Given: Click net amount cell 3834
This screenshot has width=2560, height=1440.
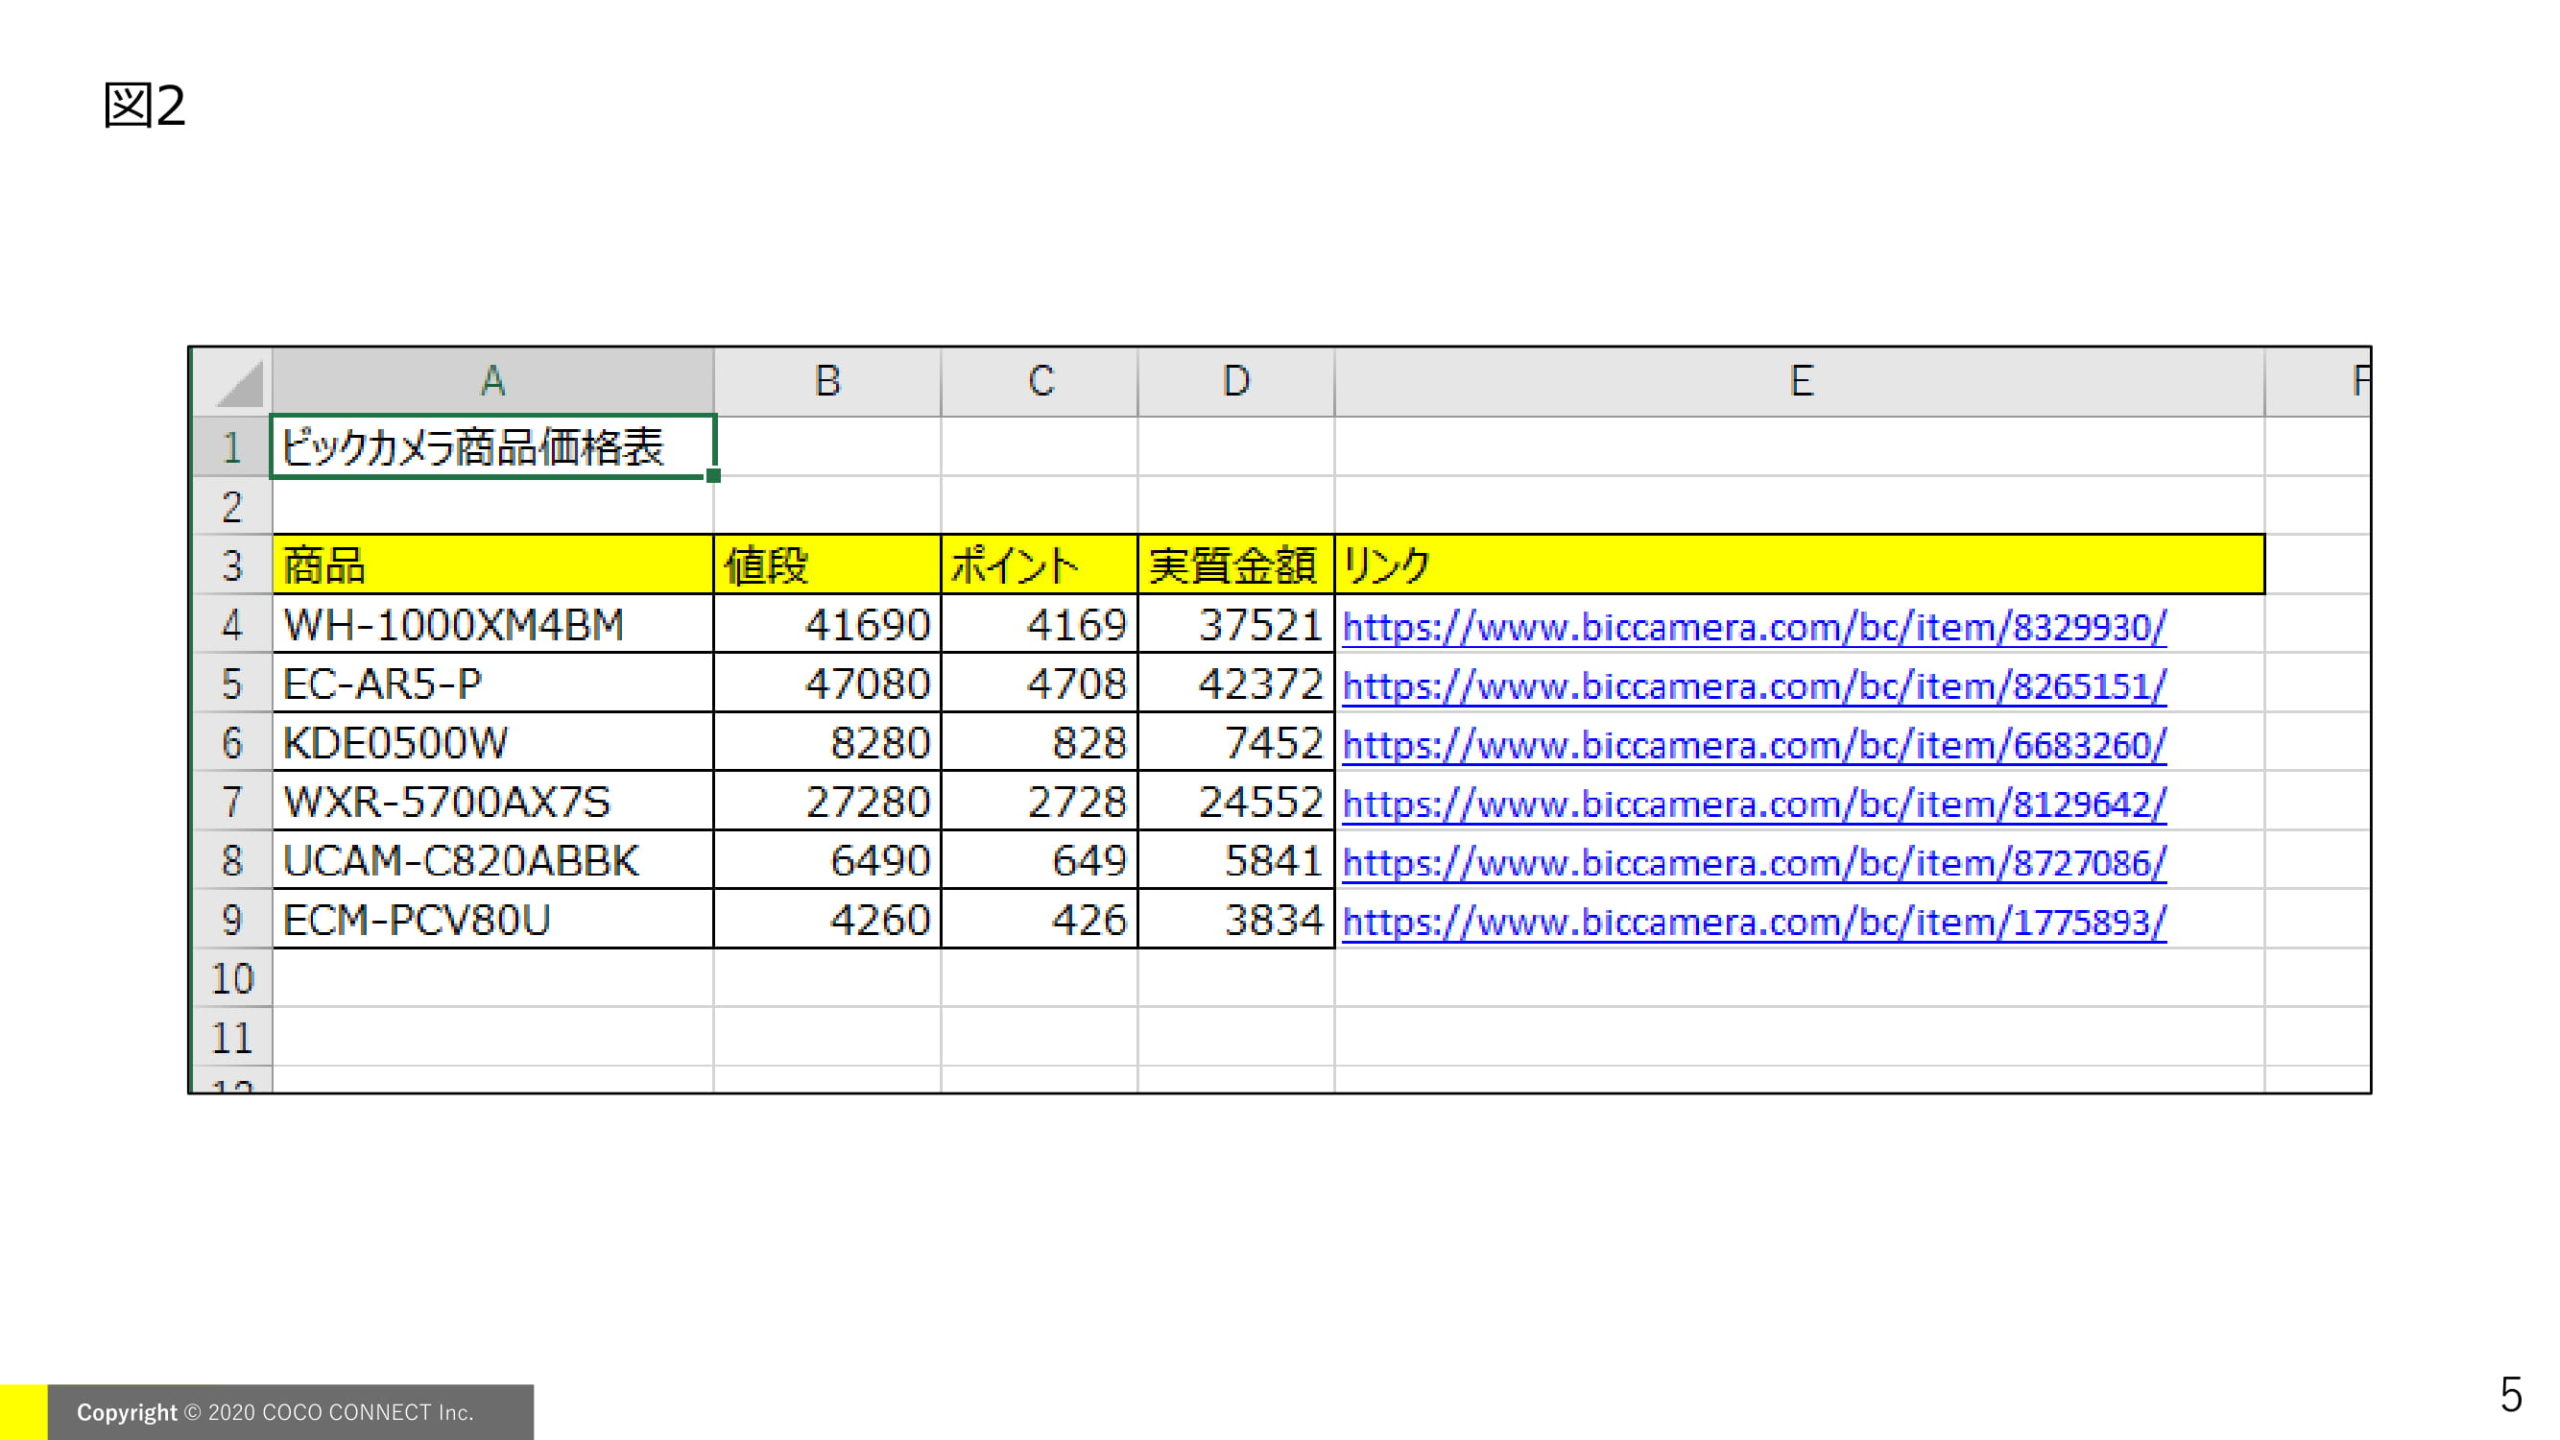Looking at the screenshot, I should click(x=1236, y=919).
